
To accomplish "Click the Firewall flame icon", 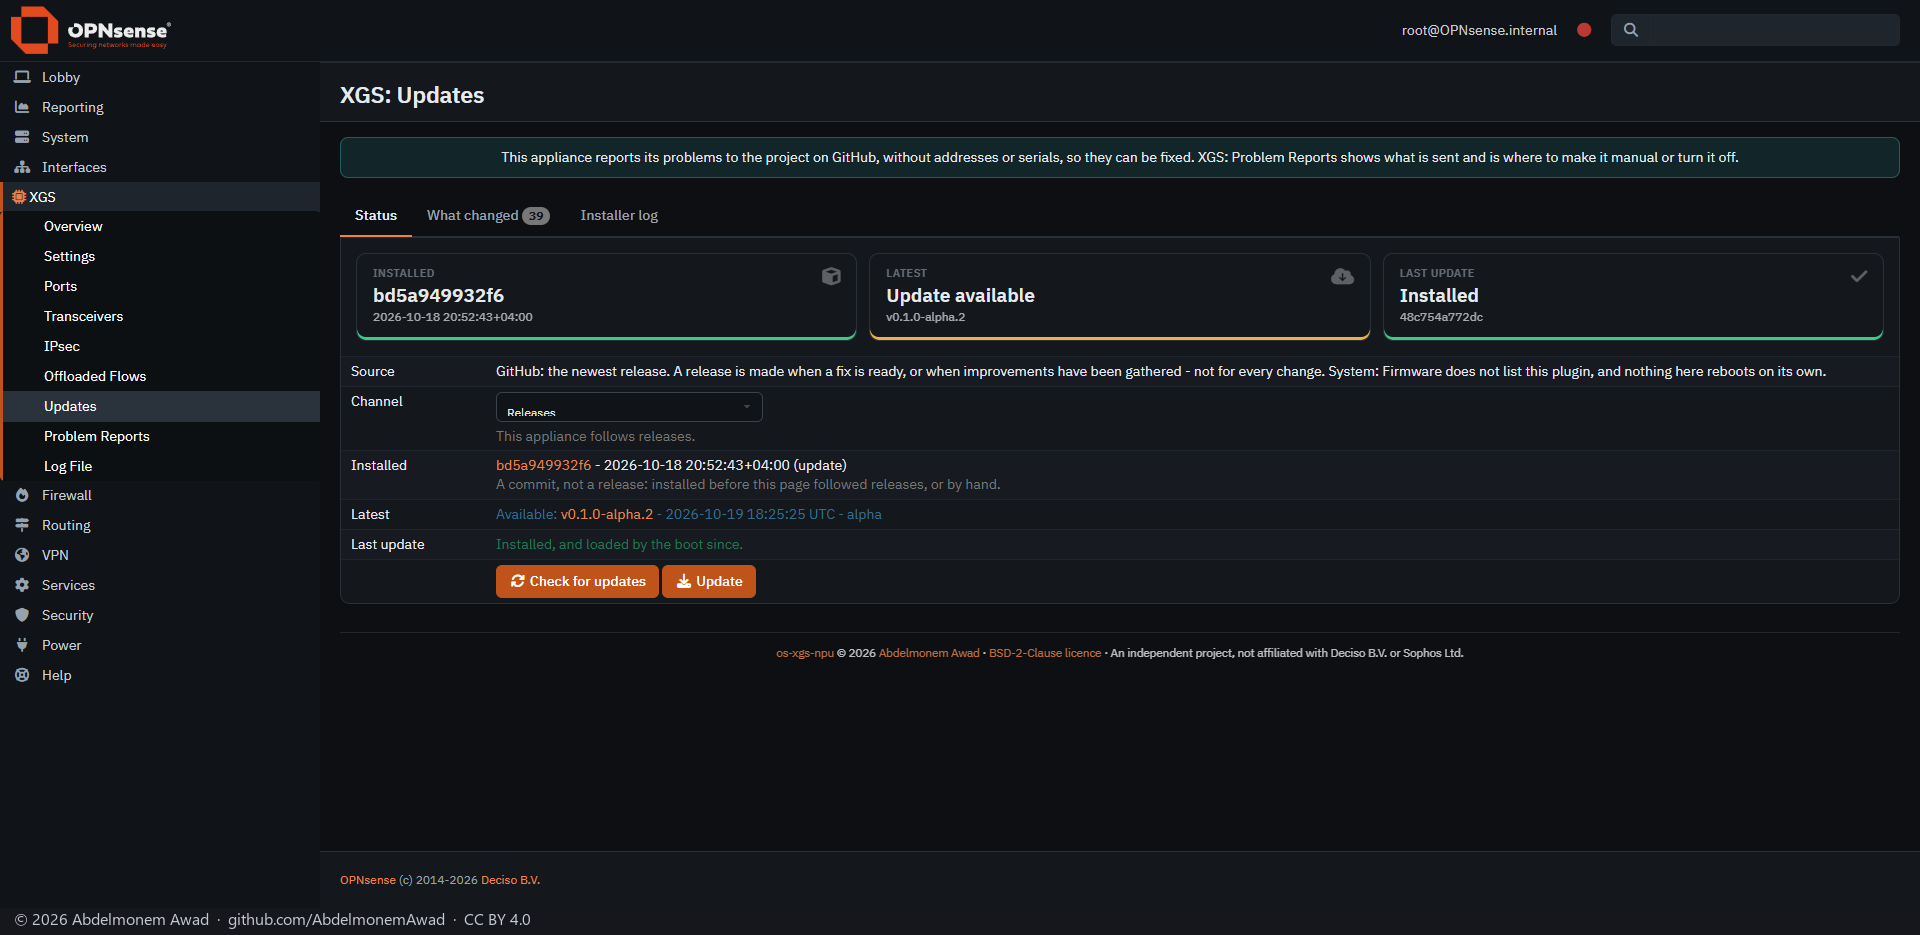I will coord(22,495).
